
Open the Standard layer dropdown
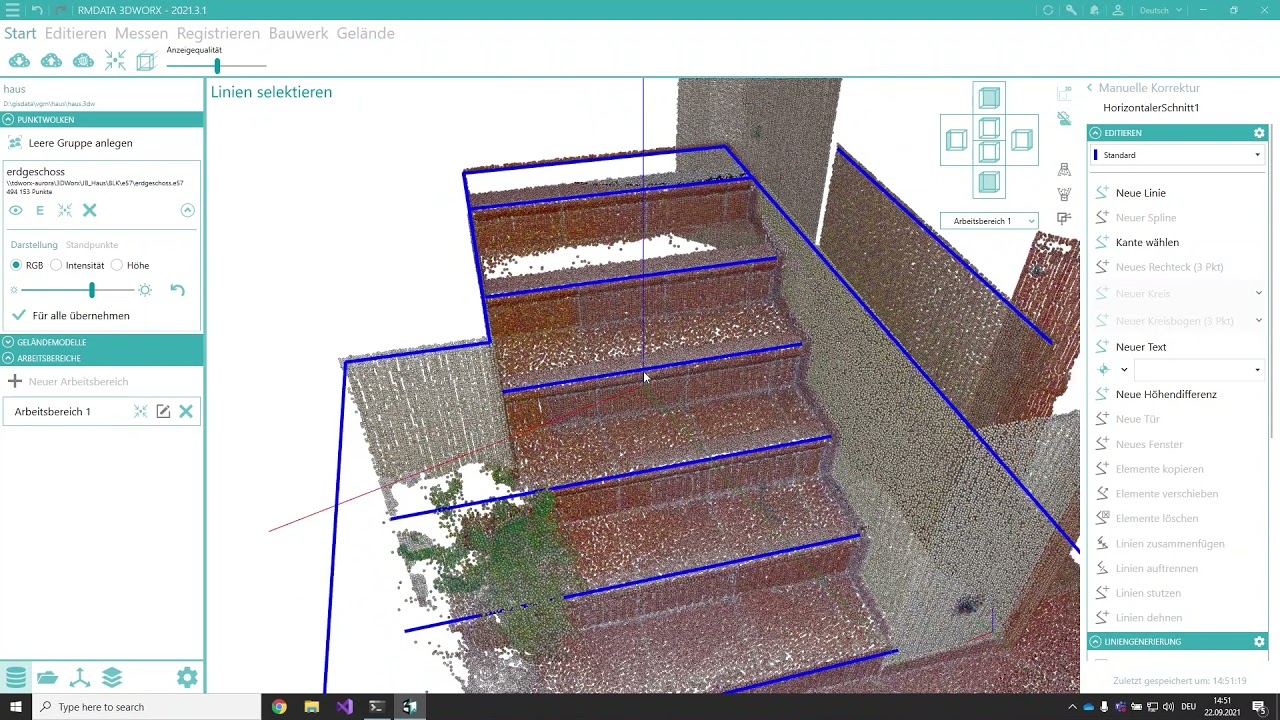click(x=1177, y=155)
